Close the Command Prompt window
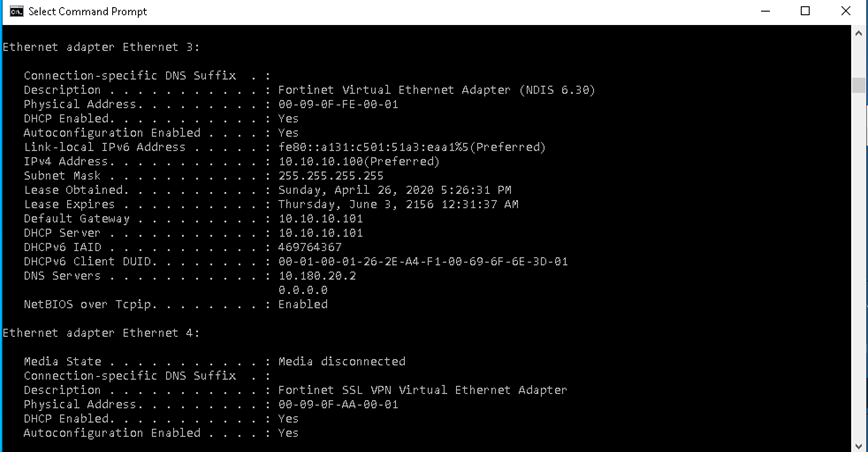 (x=847, y=12)
